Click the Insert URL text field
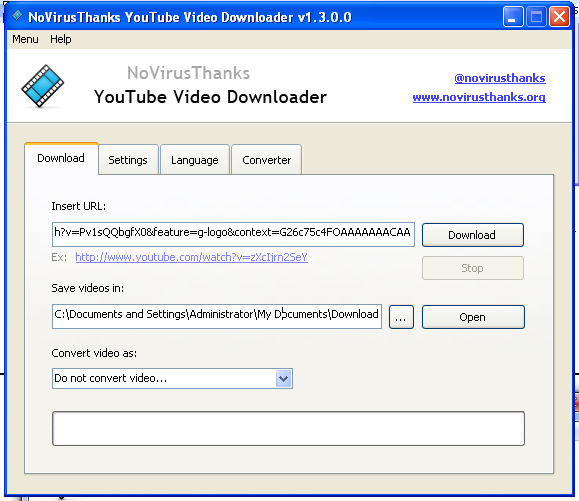The height and width of the screenshot is (501, 579). 233,234
